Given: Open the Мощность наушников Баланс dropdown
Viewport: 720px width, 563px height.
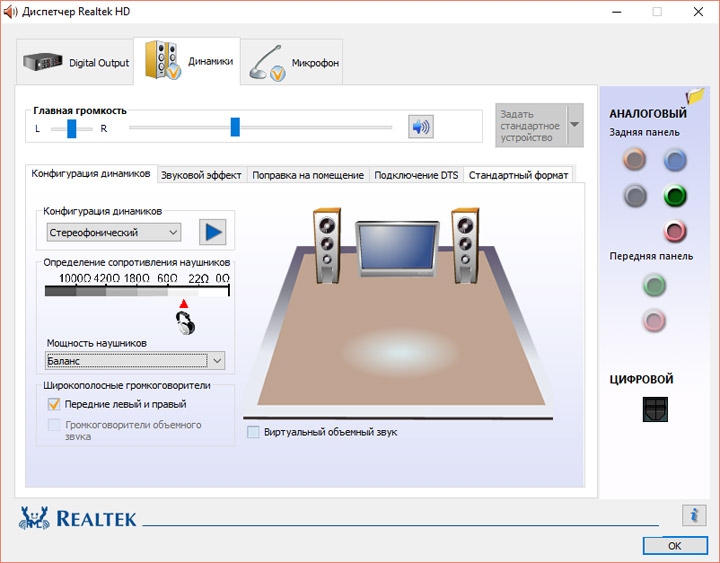Looking at the screenshot, I should (135, 361).
